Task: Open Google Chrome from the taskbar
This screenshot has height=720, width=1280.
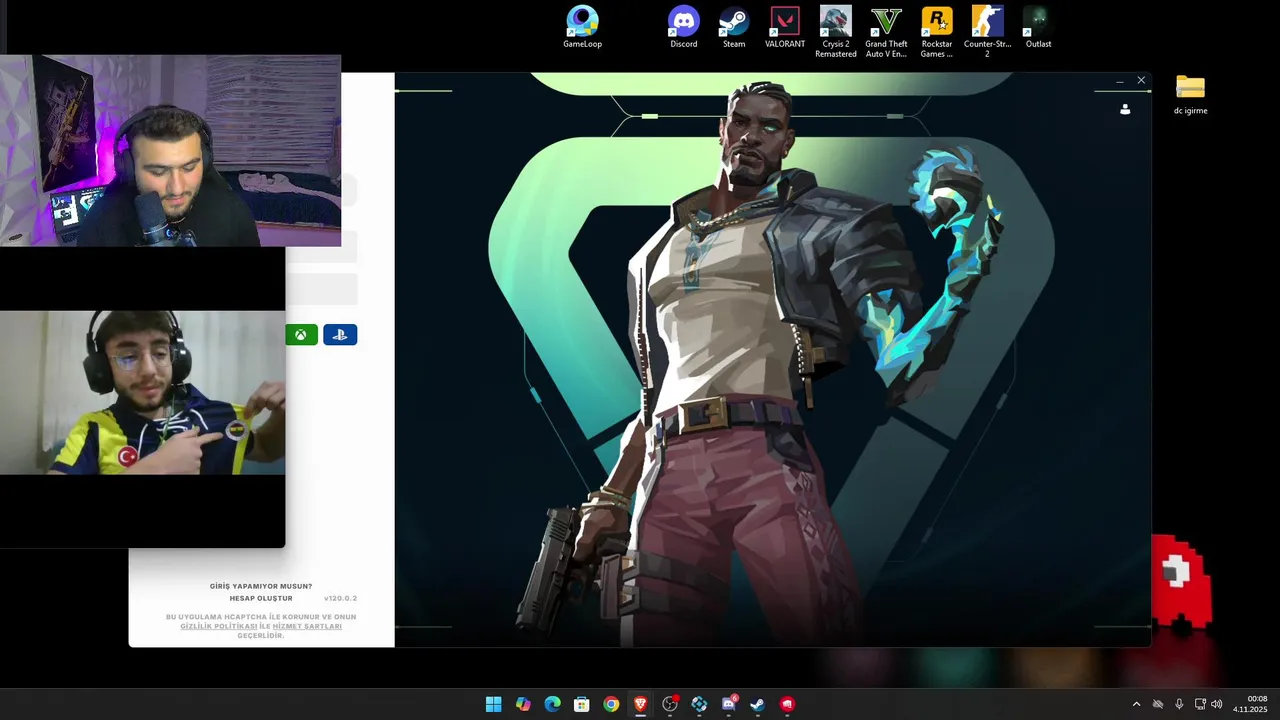Action: click(x=611, y=704)
